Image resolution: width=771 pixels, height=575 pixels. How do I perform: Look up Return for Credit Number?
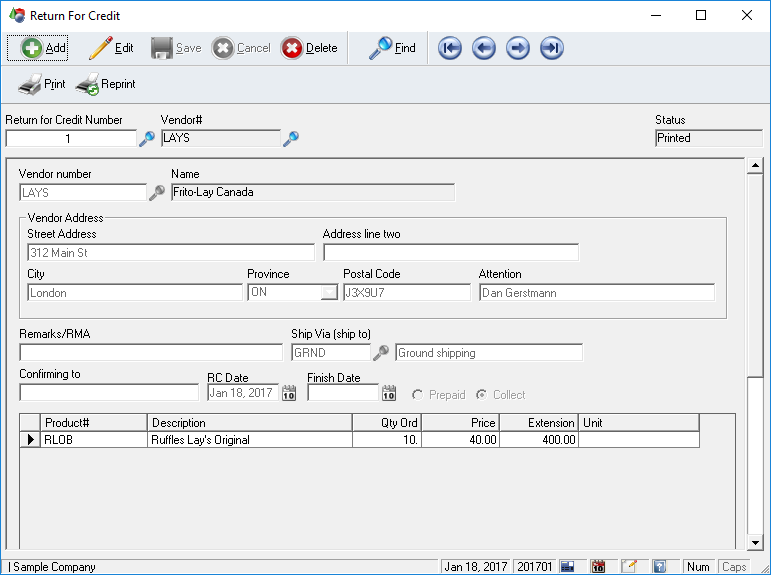click(x=147, y=139)
